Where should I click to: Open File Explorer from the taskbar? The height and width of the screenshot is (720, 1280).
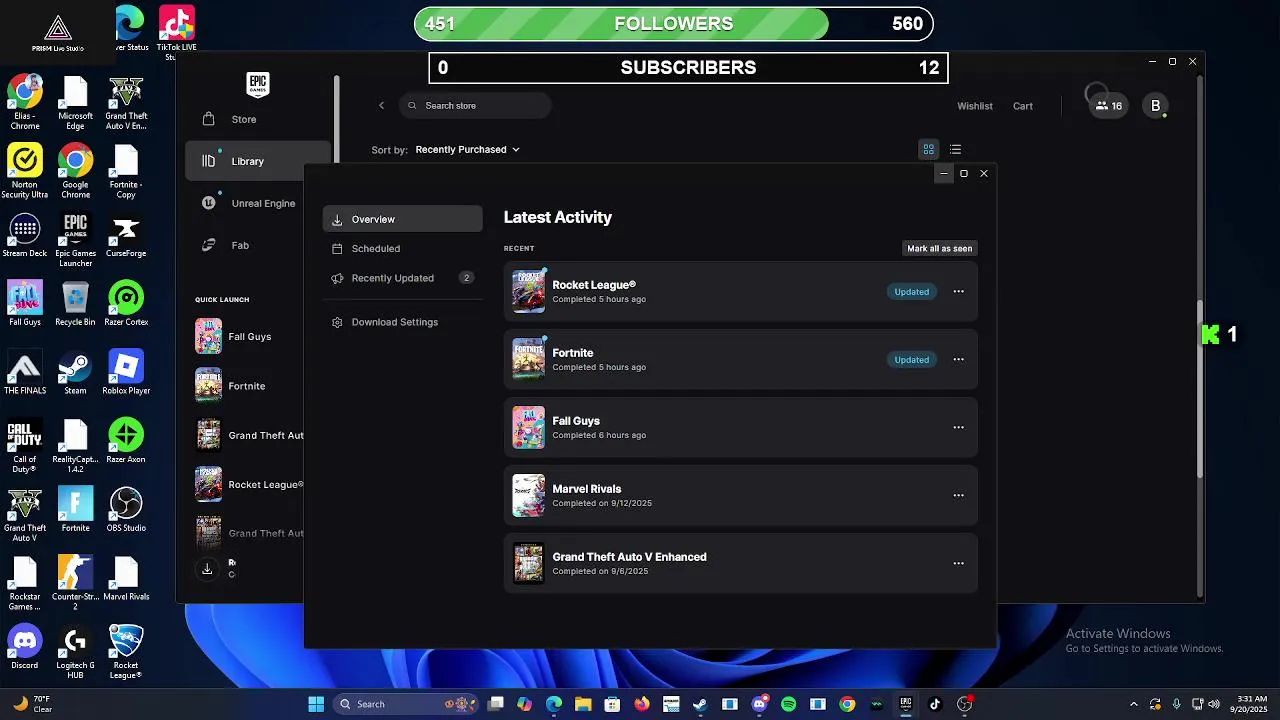point(583,704)
